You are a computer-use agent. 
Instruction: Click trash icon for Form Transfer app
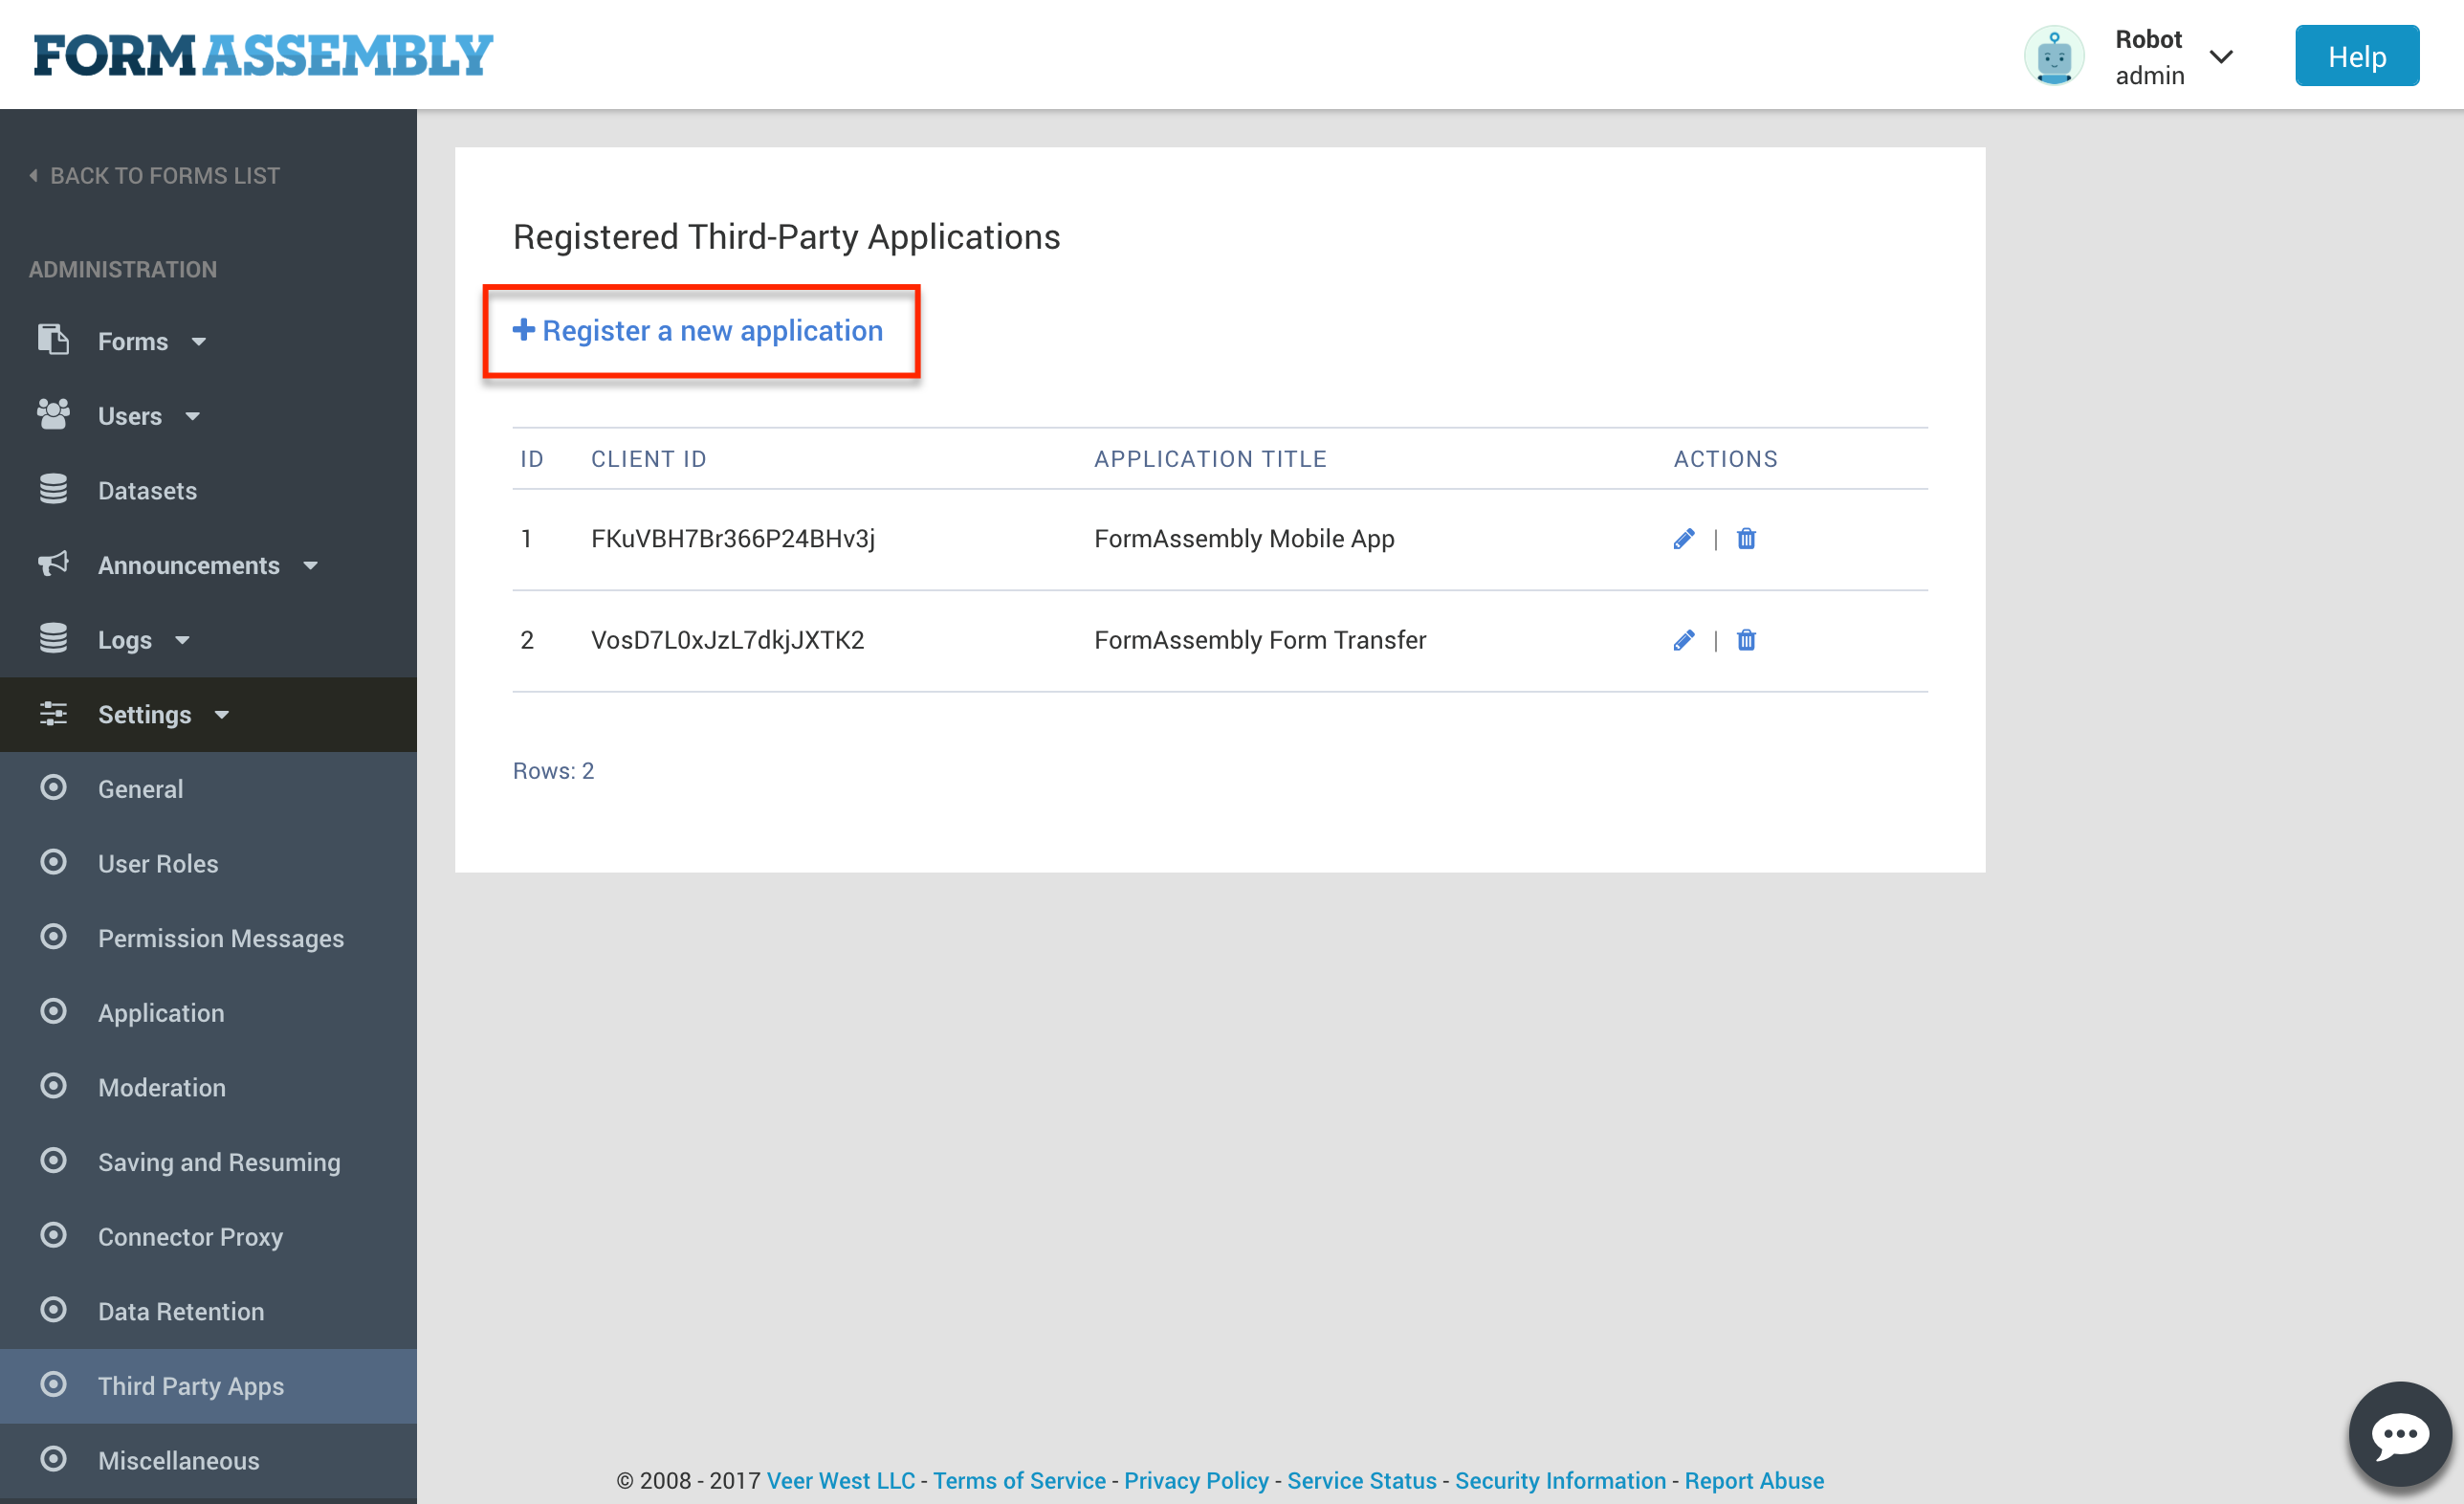pos(1746,640)
